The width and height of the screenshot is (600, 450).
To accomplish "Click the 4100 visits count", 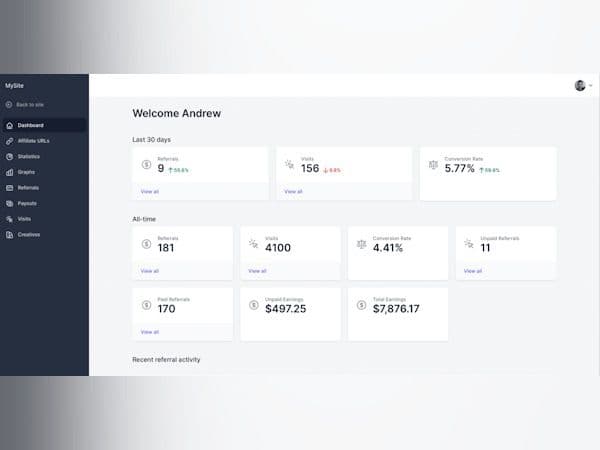I will point(278,248).
